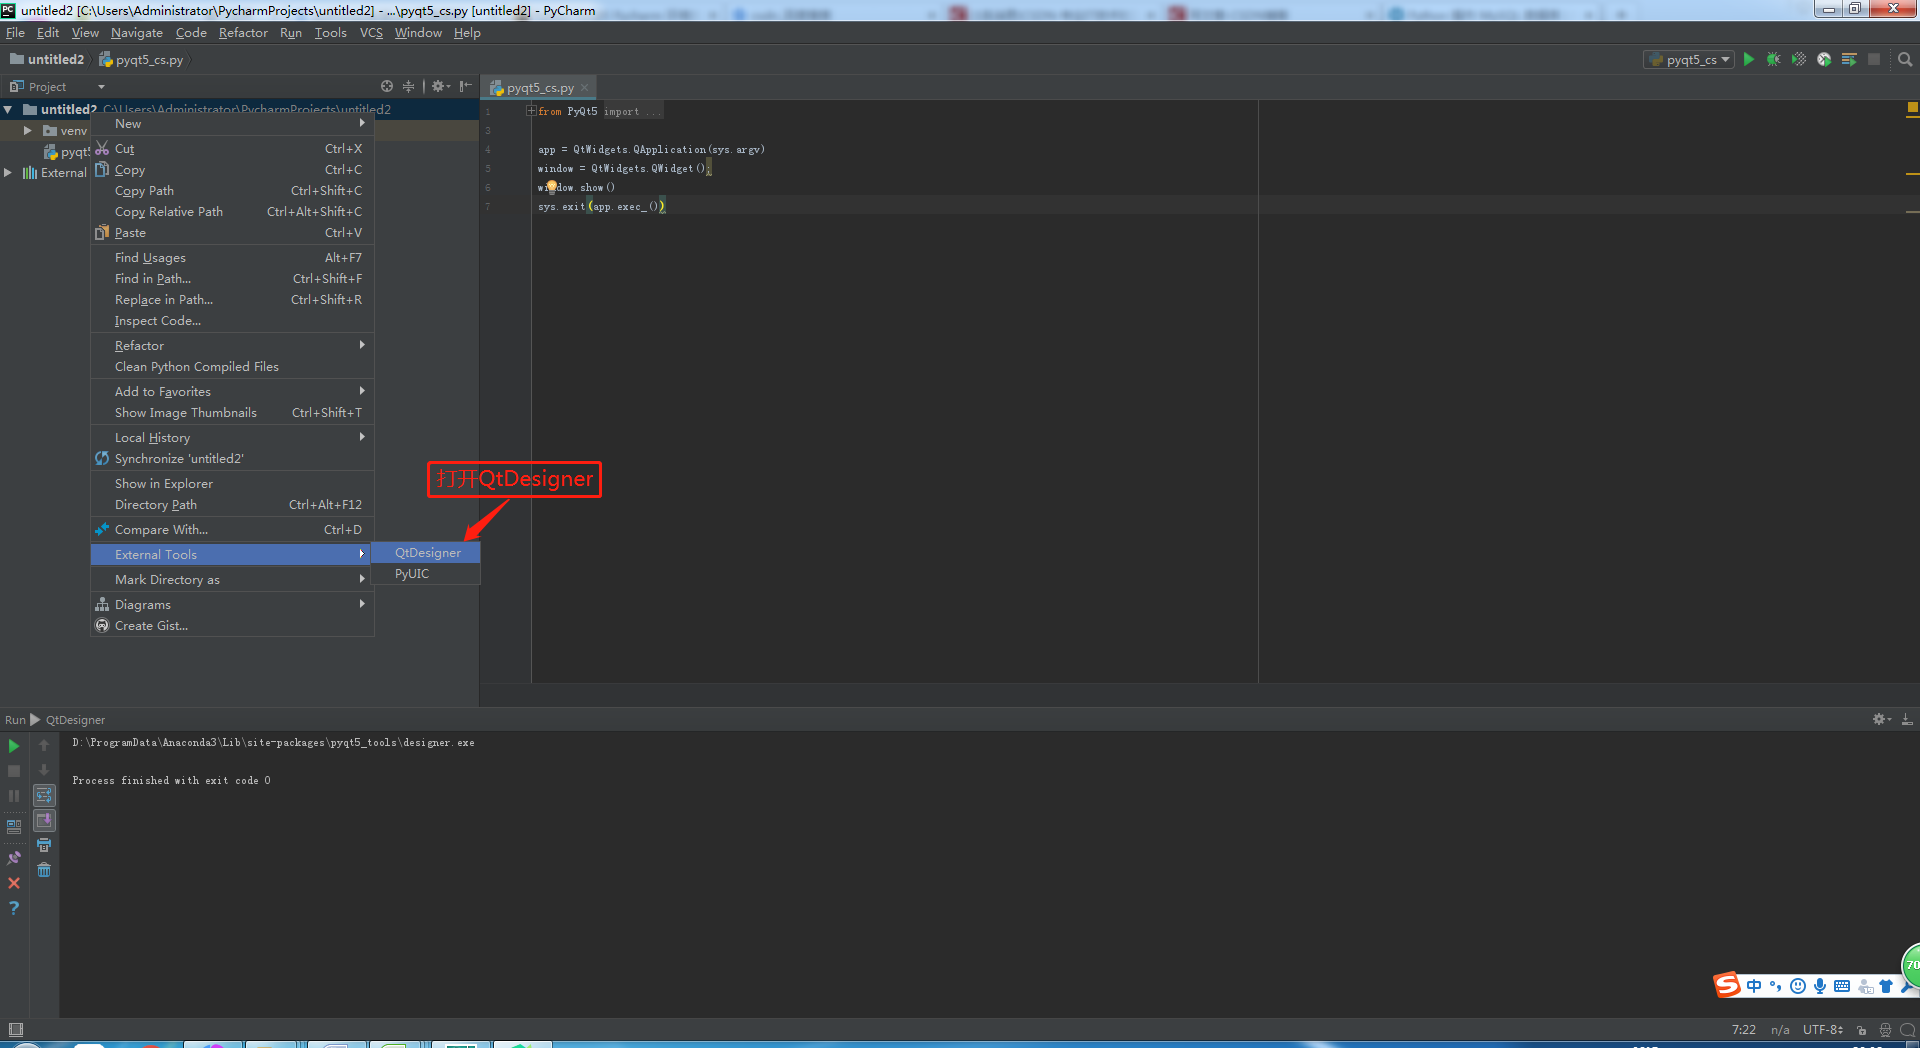1920x1048 pixels.
Task: Choose Show in Explorer
Action: point(232,484)
